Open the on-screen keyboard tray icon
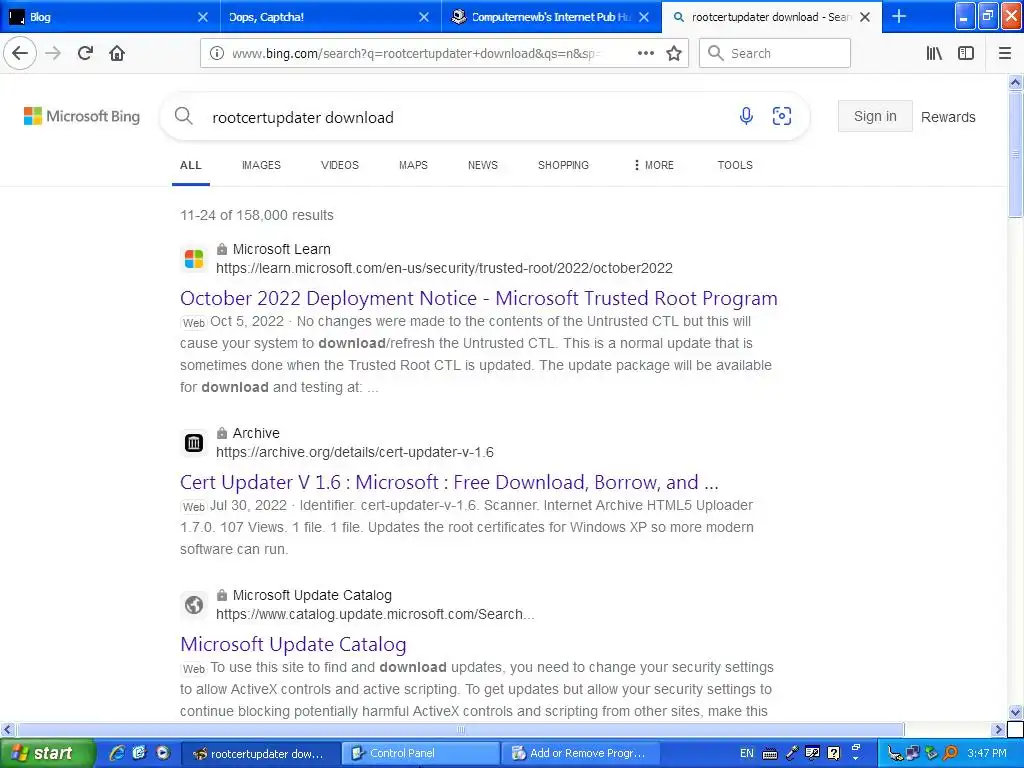This screenshot has height=768, width=1024. point(770,754)
